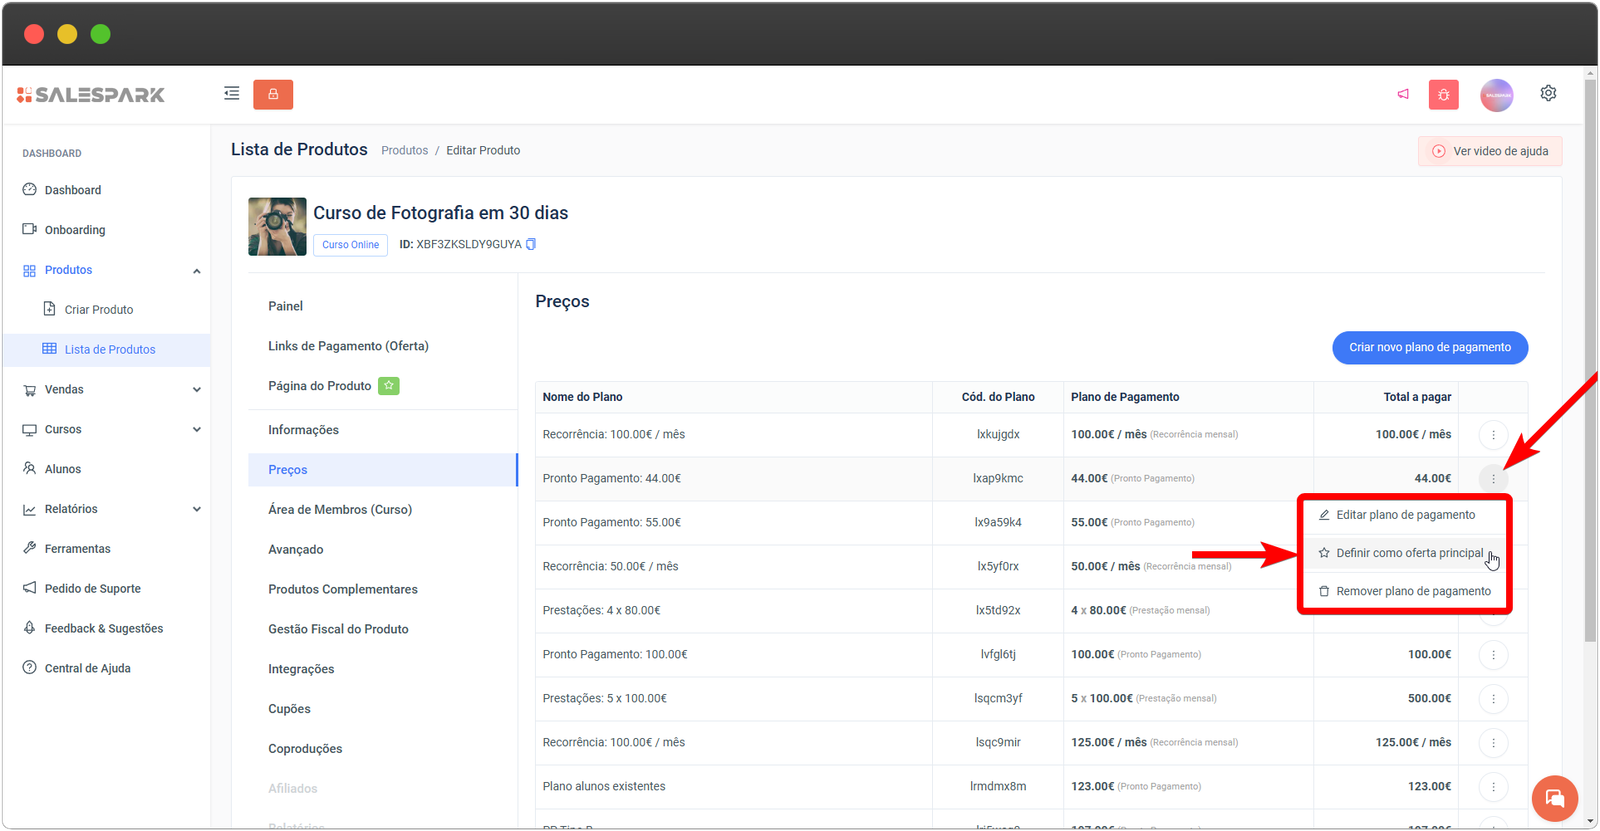The width and height of the screenshot is (1600, 831).
Task: Click the user profile avatar
Action: pyautogui.click(x=1496, y=95)
